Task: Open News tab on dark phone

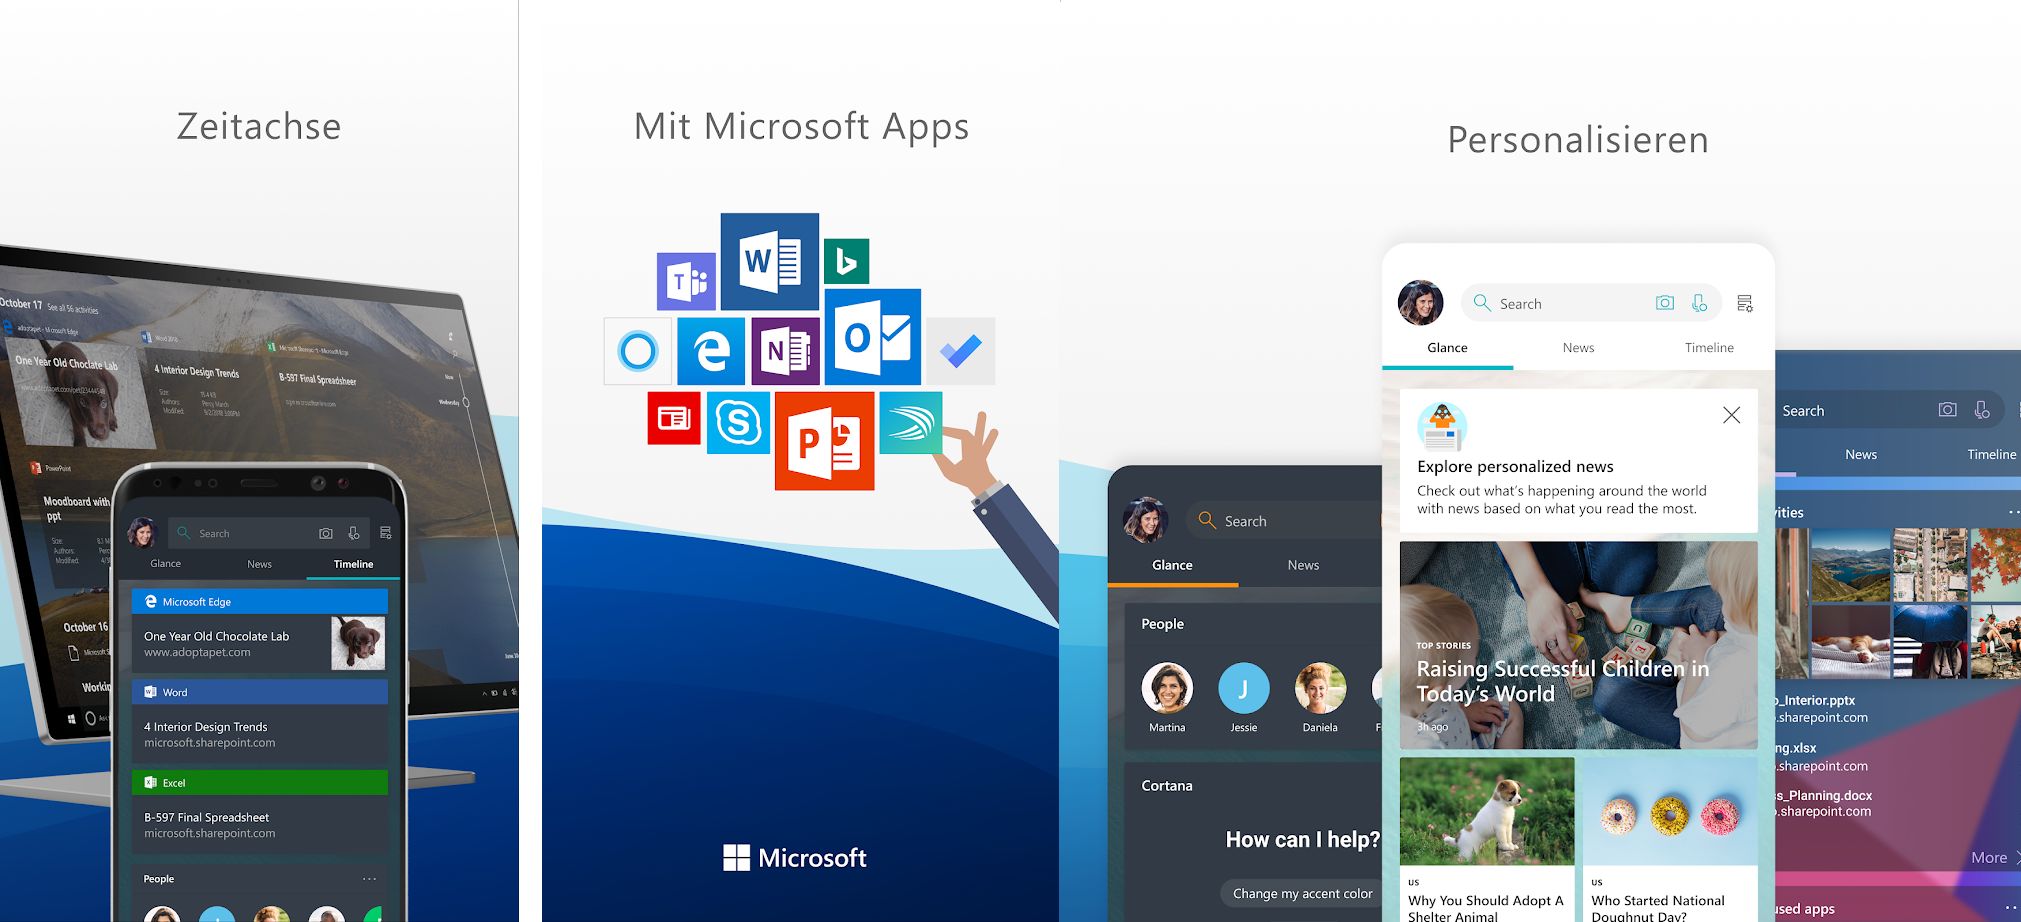Action: tap(1303, 565)
